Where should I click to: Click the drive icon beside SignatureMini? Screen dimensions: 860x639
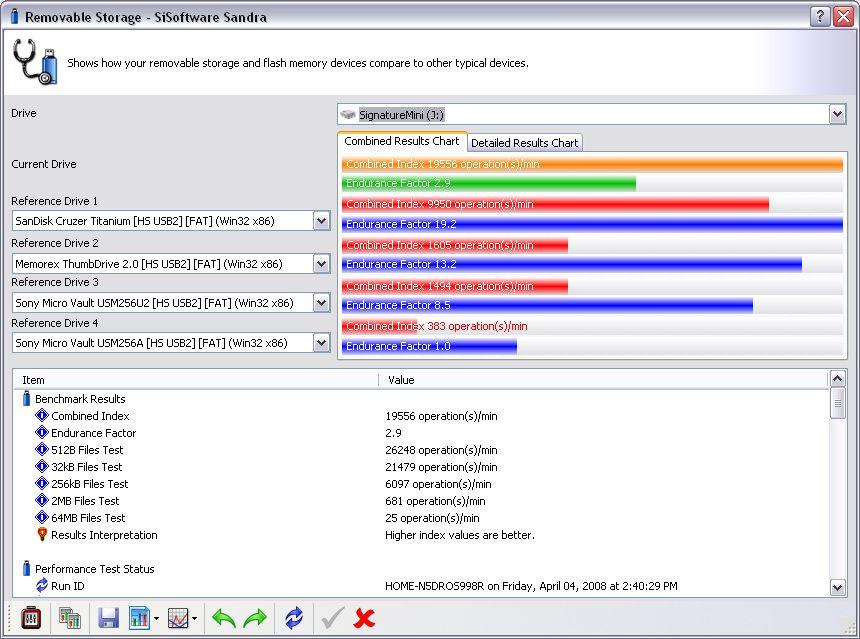click(348, 115)
